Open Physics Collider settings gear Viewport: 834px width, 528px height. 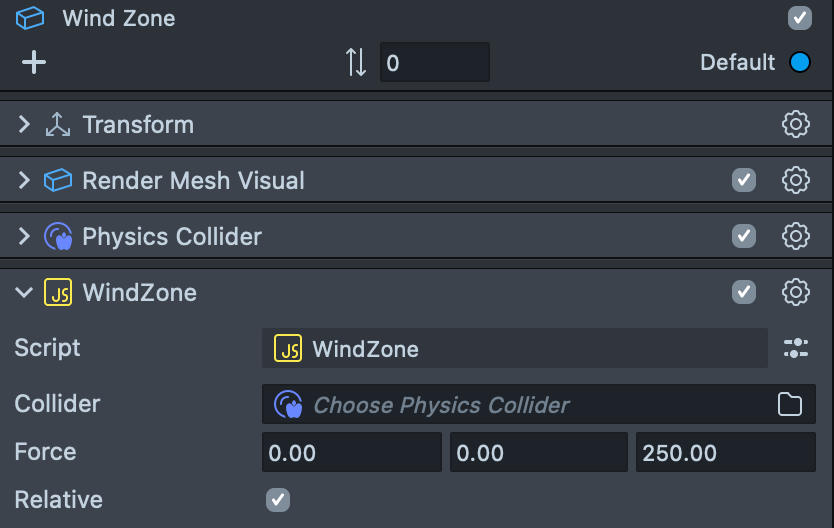[x=796, y=236]
